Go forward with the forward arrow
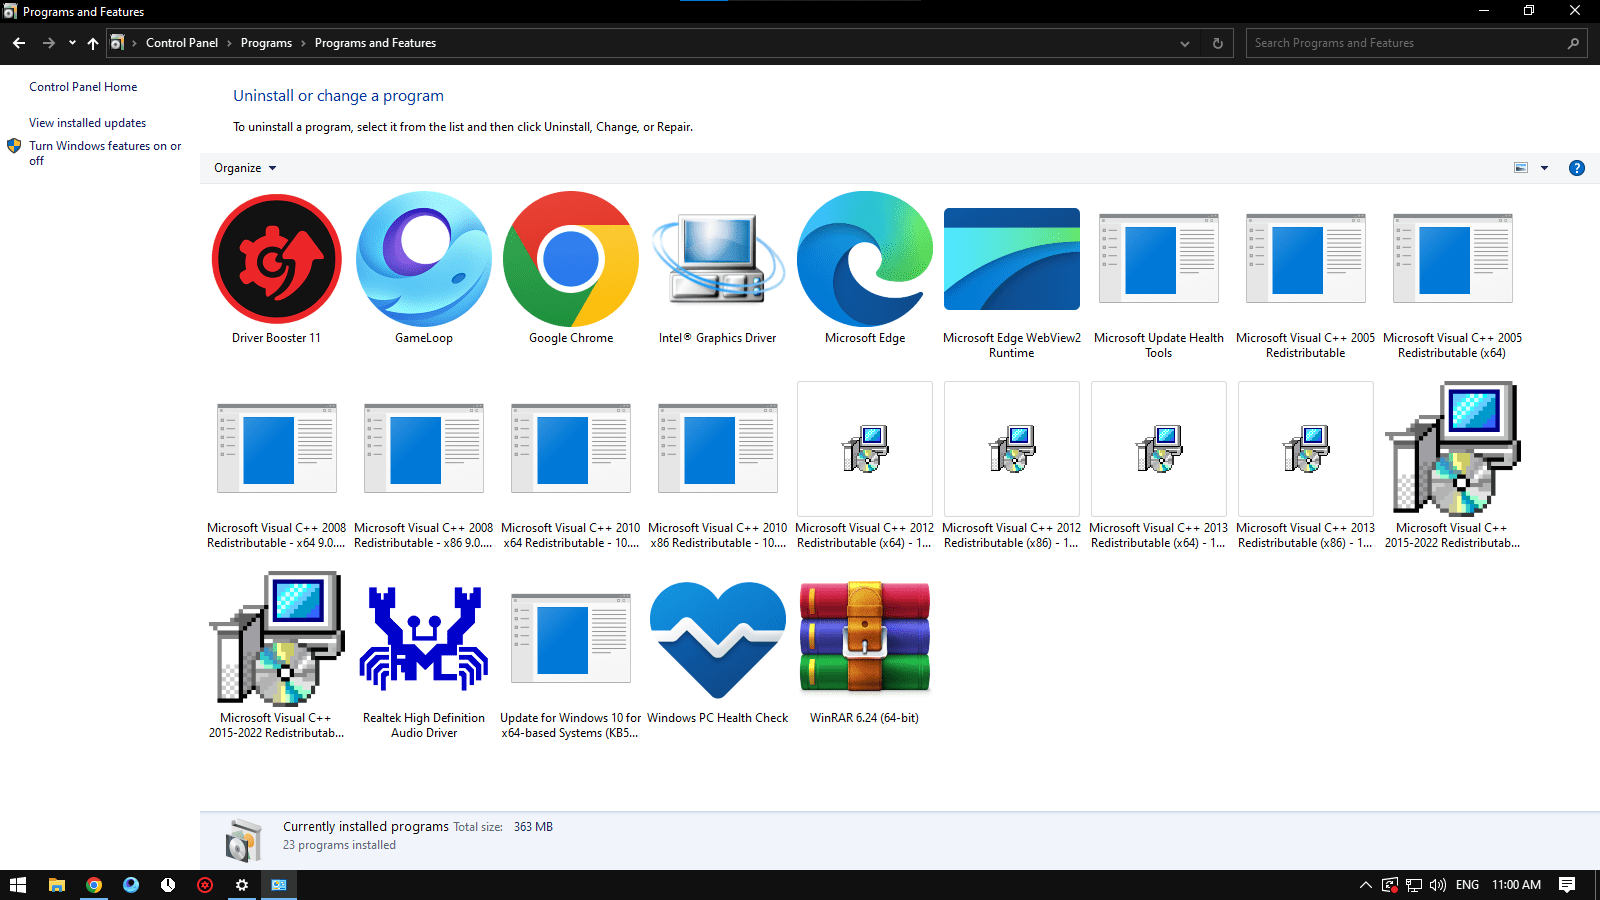 48,43
